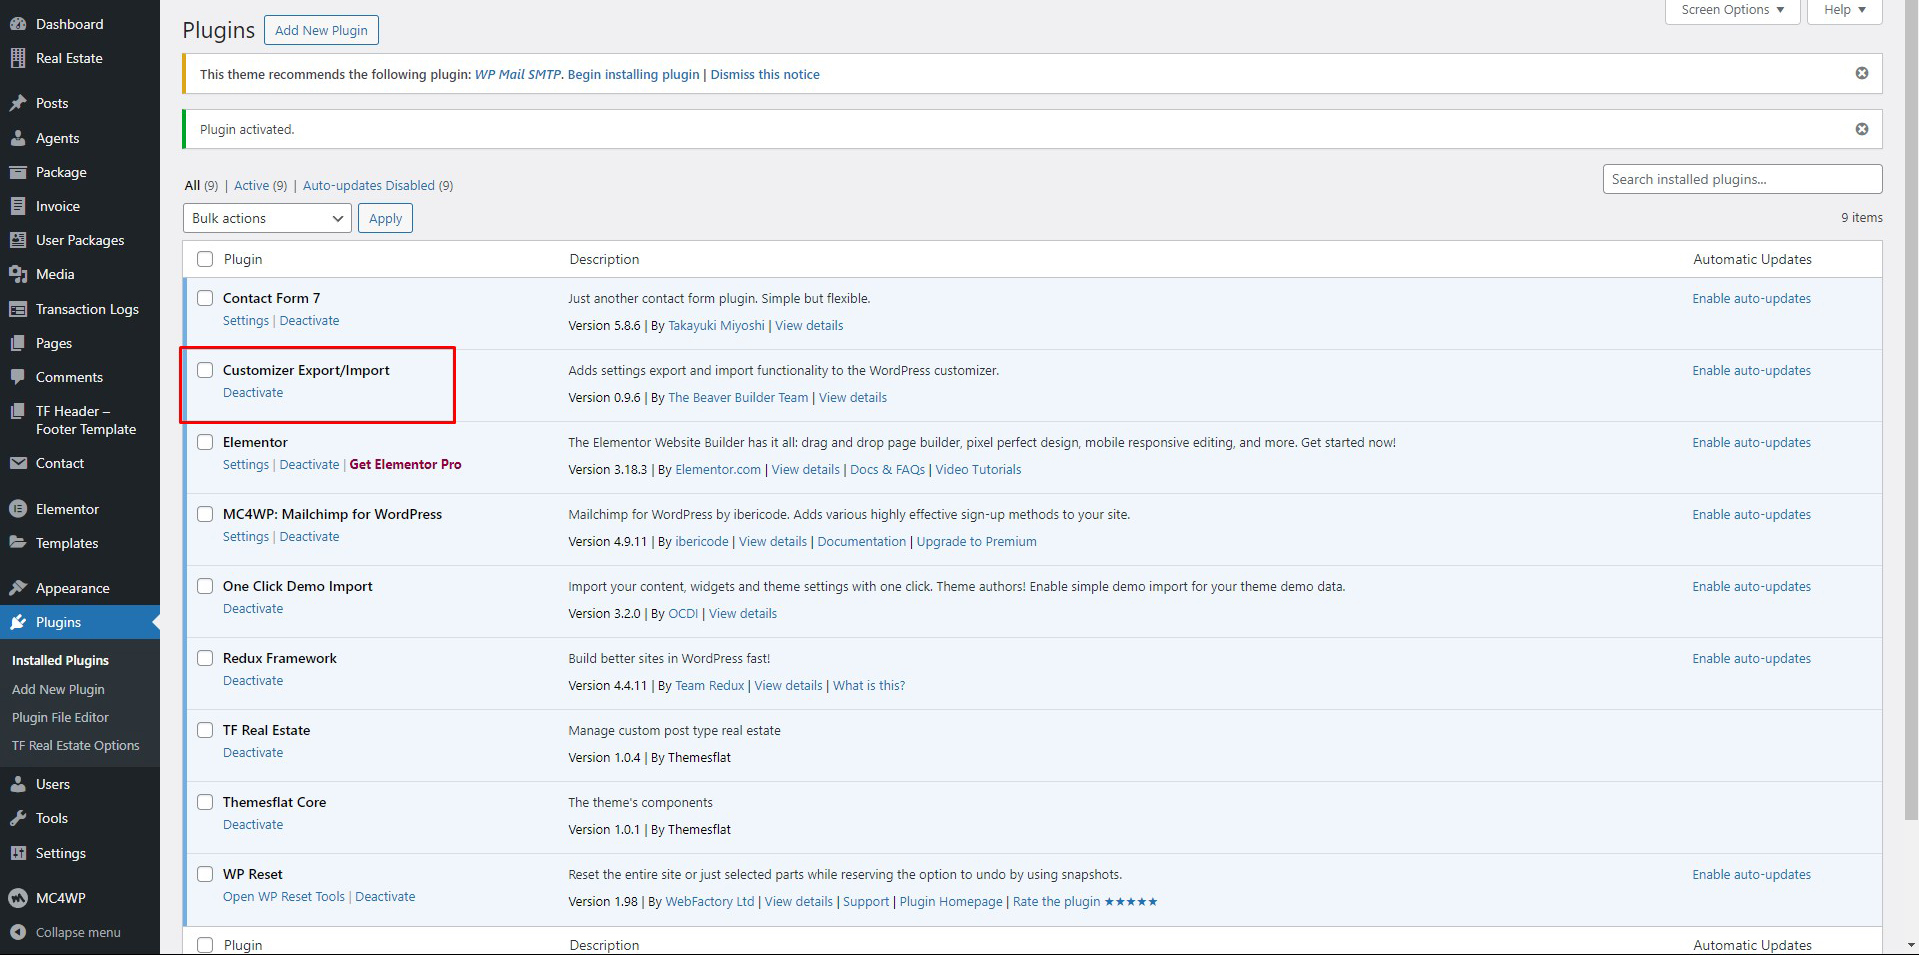
Task: Click the Users icon in sidebar
Action: click(18, 784)
